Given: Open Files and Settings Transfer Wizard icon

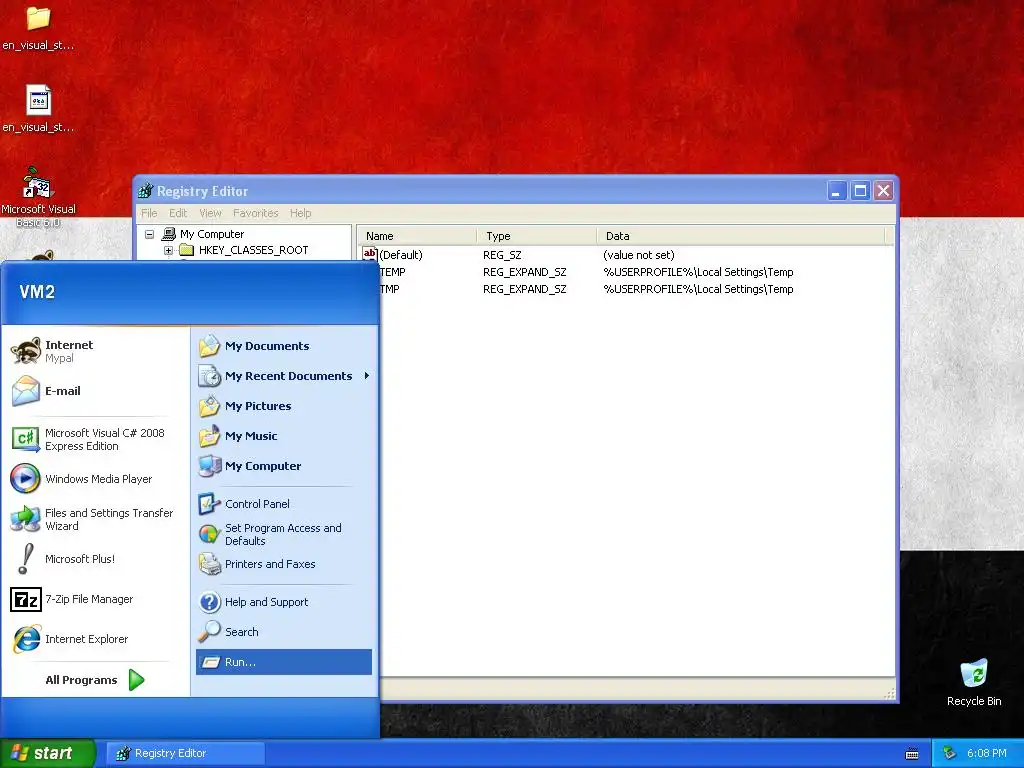Looking at the screenshot, I should point(26,519).
